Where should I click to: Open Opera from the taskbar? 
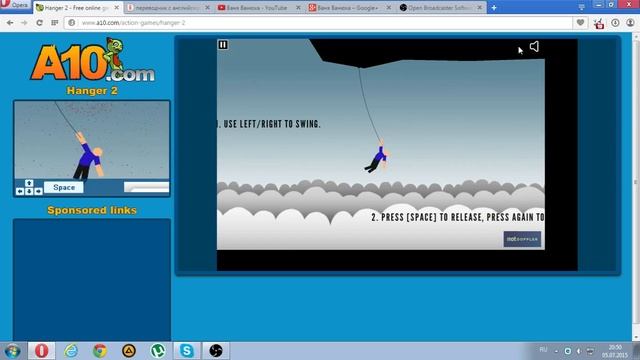point(41,351)
